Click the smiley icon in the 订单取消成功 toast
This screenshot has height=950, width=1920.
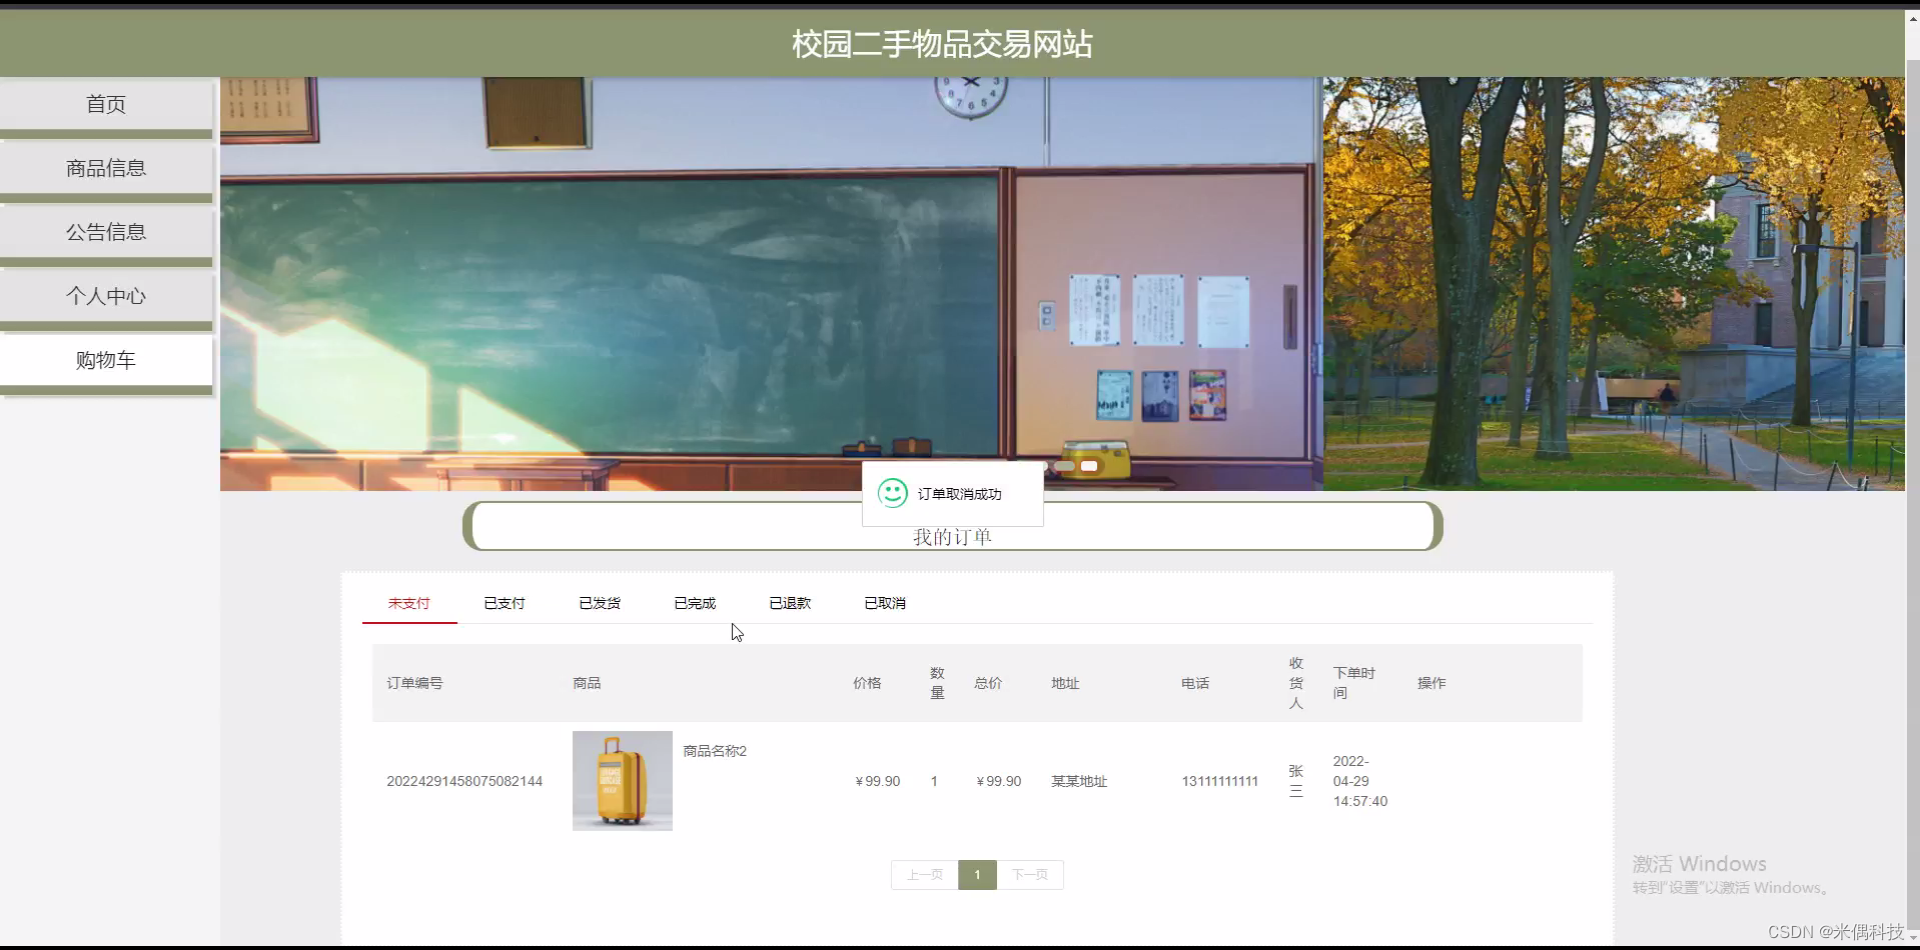[892, 492]
